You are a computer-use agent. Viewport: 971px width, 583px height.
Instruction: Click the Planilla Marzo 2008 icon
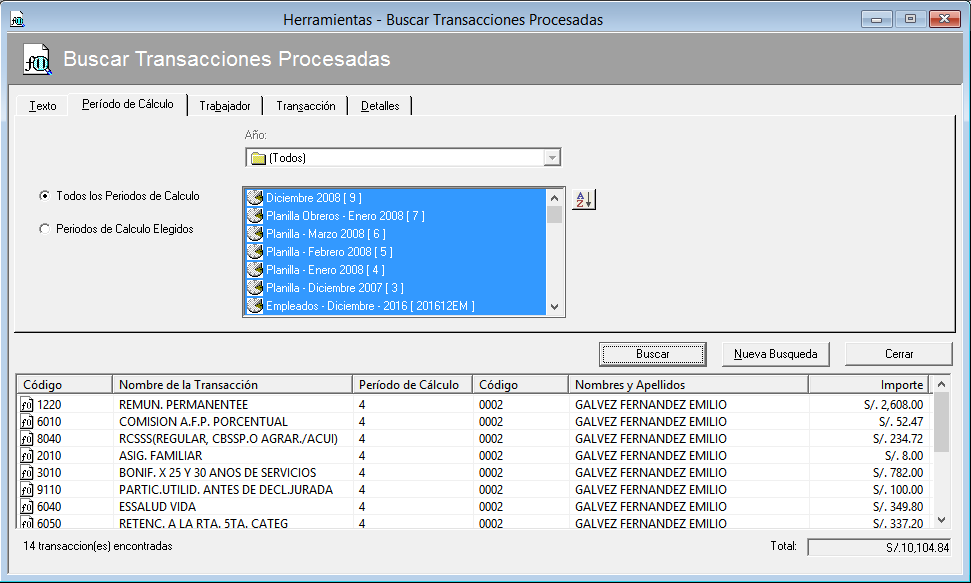tap(254, 234)
